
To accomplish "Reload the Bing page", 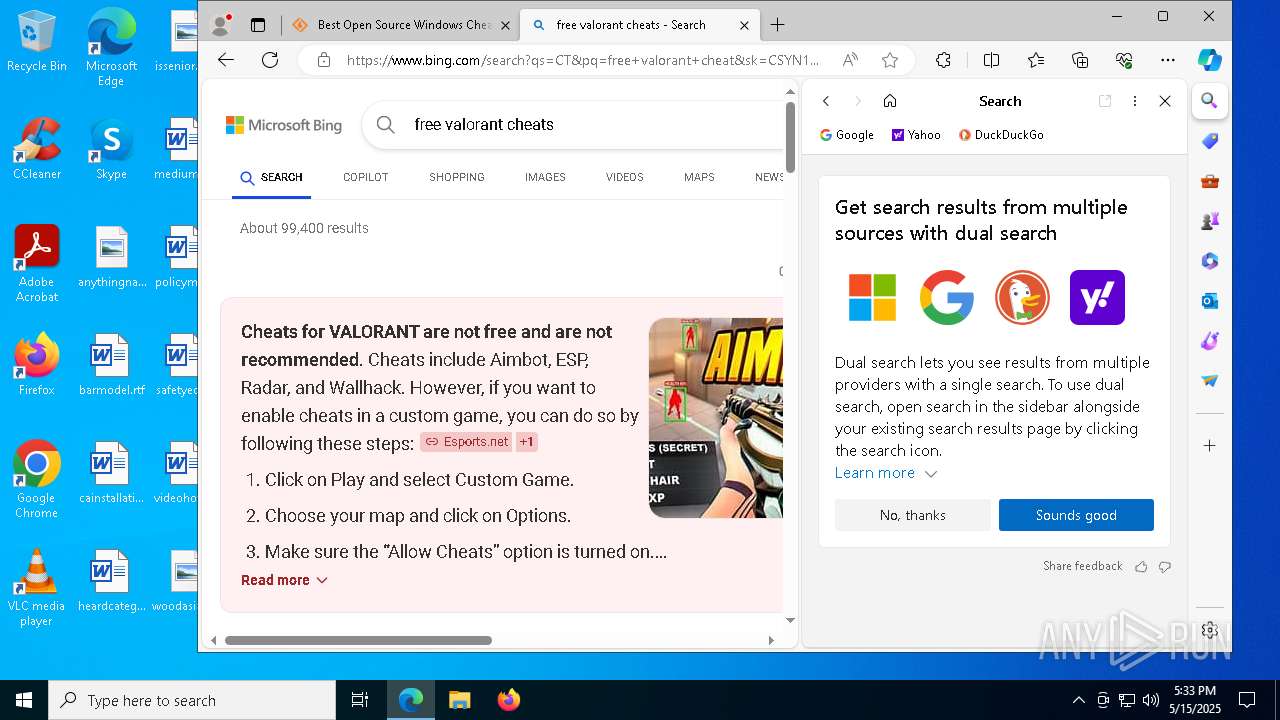I will [270, 60].
